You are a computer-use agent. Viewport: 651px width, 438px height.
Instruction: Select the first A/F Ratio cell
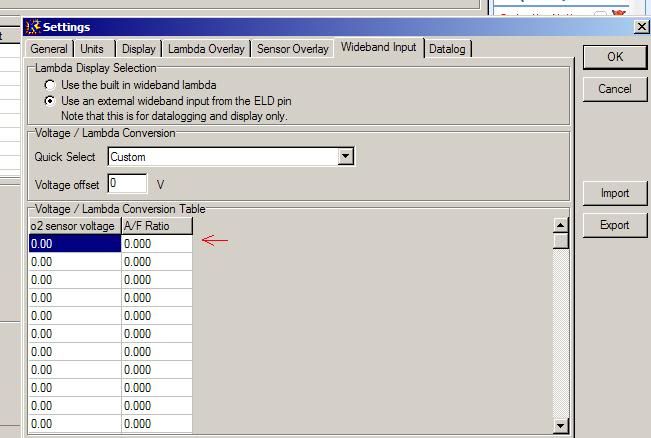pos(156,243)
